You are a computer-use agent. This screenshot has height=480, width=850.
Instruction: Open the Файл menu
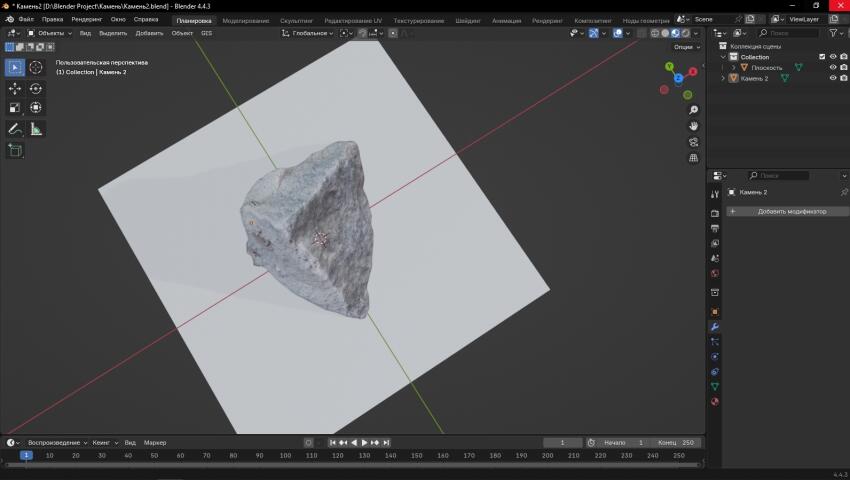pos(25,19)
